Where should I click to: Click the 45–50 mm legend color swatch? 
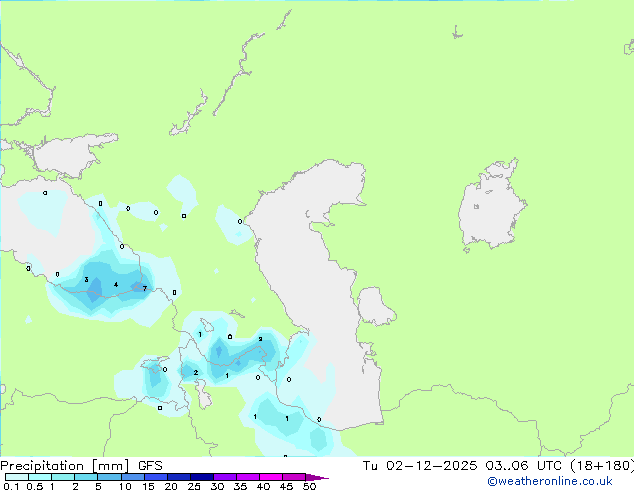tap(294, 477)
